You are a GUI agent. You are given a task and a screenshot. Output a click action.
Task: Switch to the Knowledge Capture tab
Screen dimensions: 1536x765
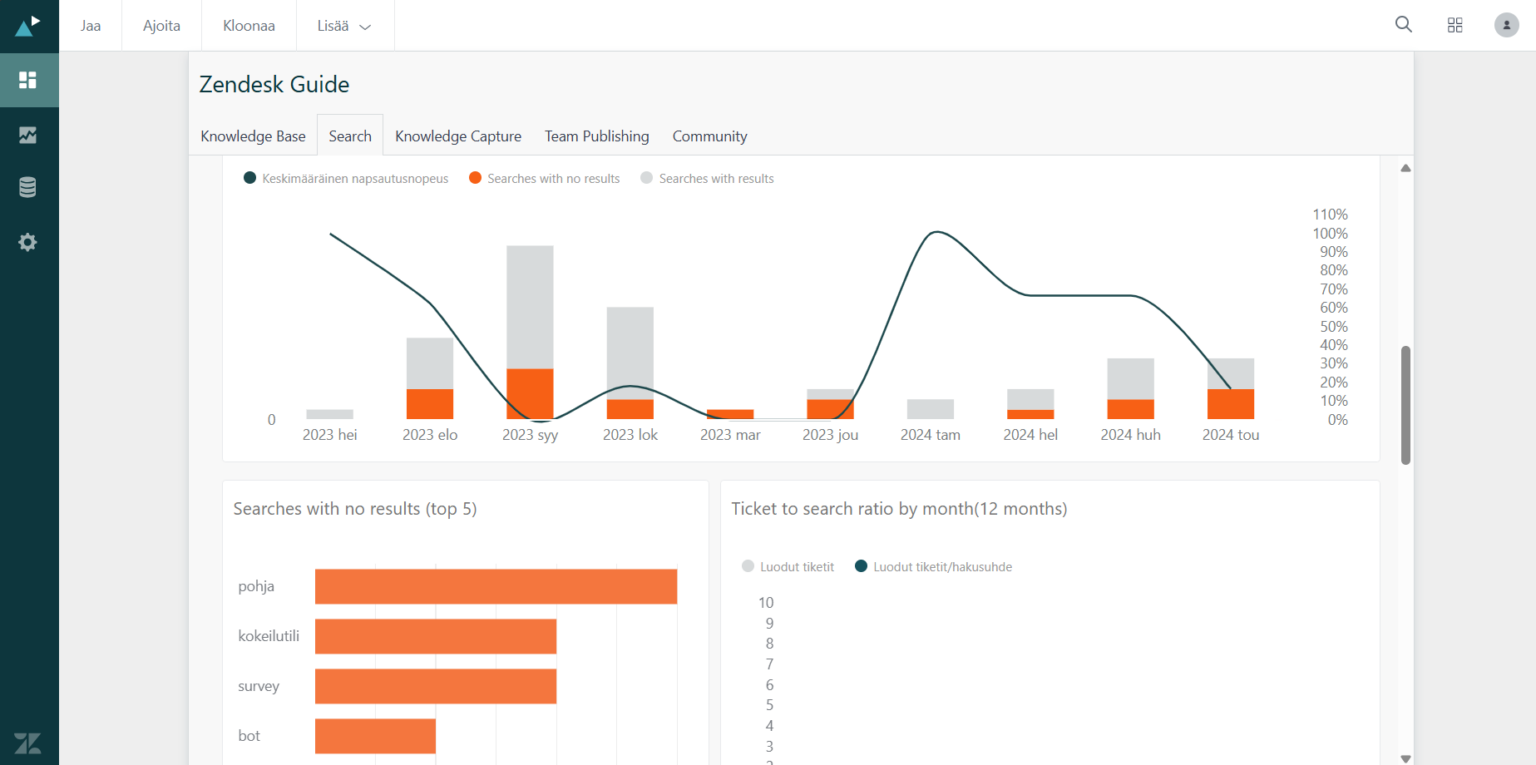coord(458,136)
